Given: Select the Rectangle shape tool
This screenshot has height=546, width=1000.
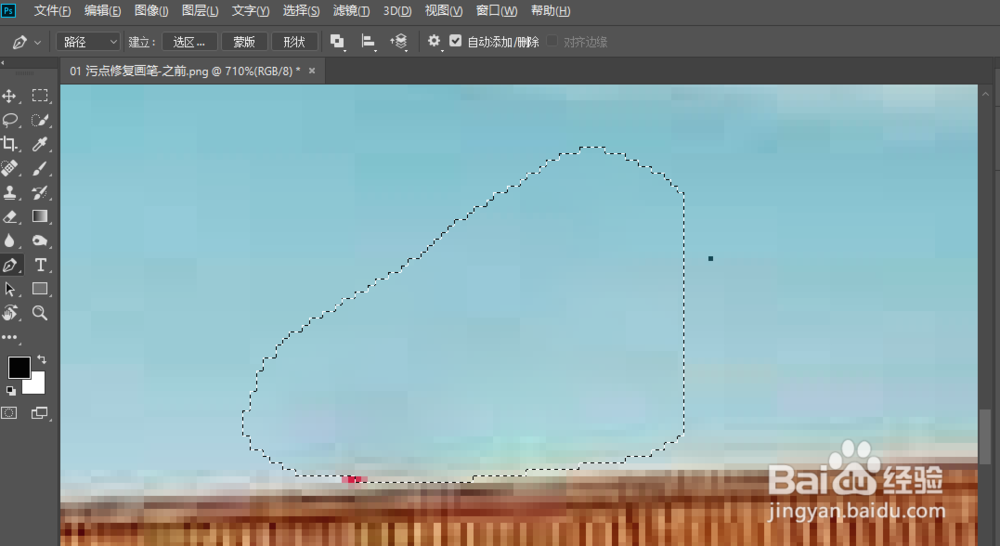Looking at the screenshot, I should point(40,289).
